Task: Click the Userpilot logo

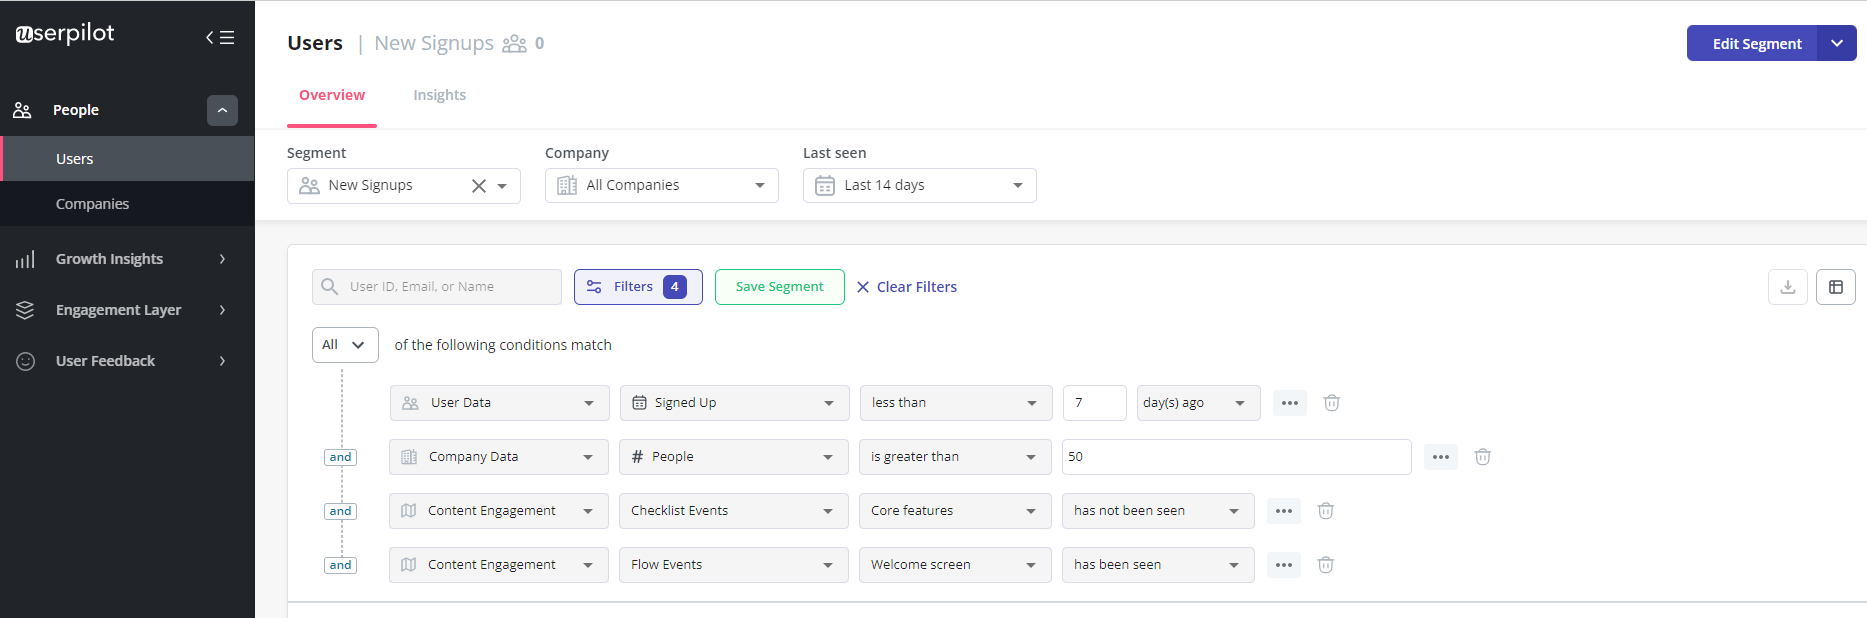Action: 65,33
